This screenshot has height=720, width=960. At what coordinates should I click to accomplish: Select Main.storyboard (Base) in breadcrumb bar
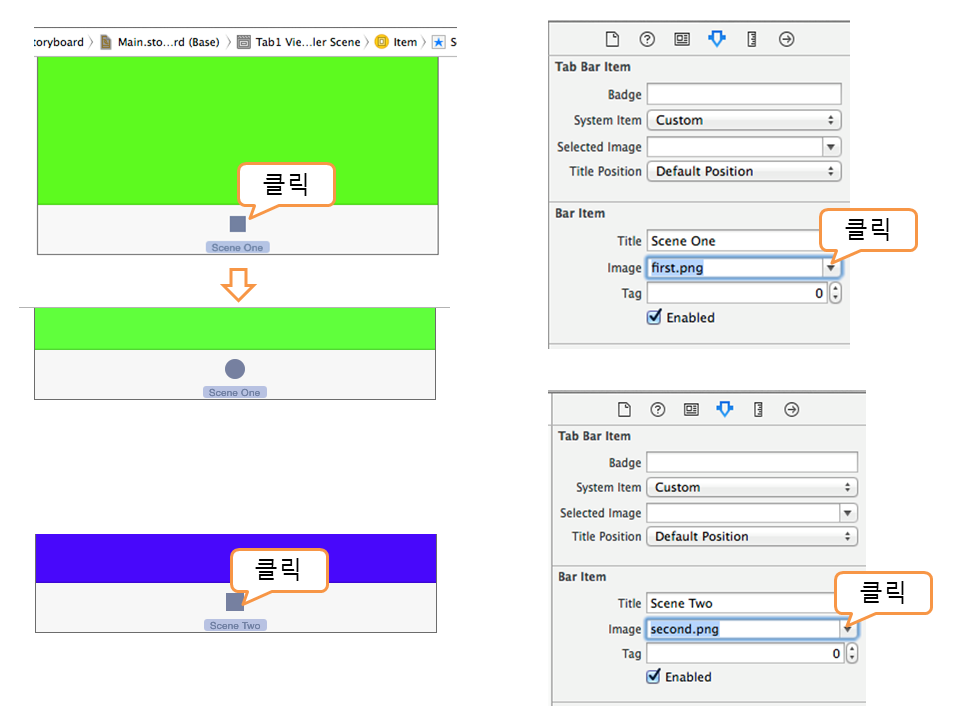click(x=167, y=42)
